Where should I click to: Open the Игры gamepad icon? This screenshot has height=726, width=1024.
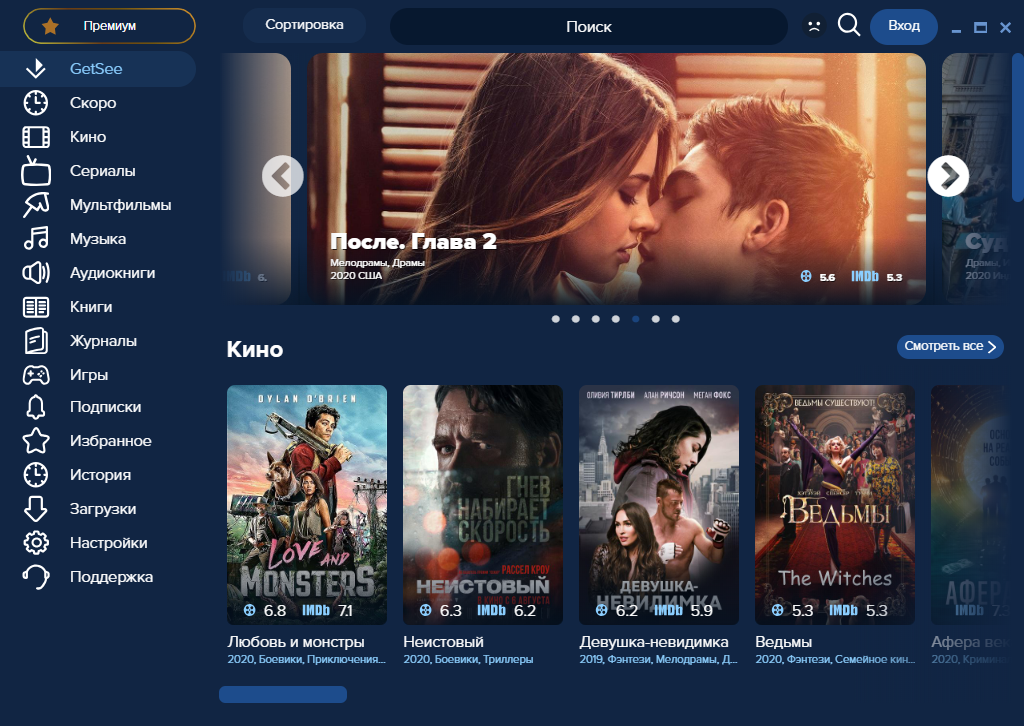[36, 375]
